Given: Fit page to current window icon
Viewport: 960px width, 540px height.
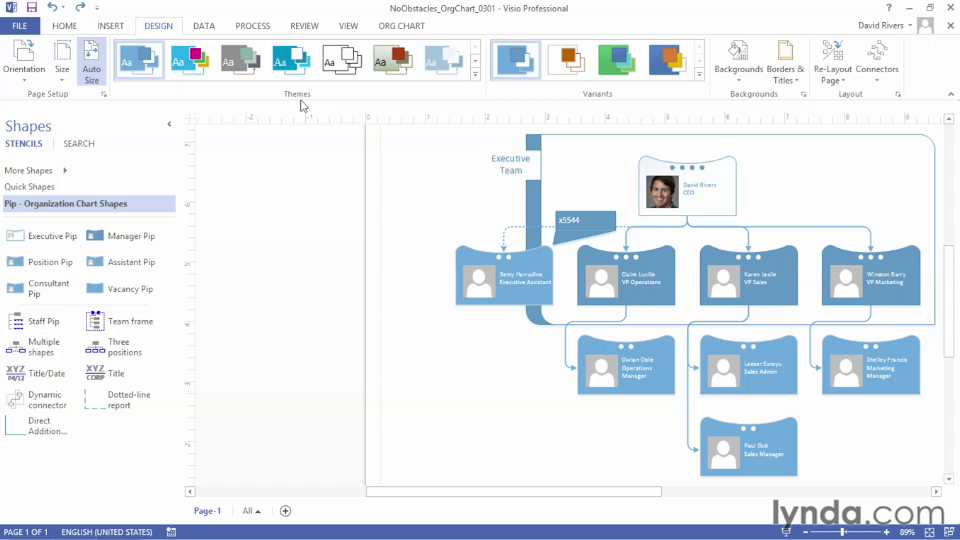Looking at the screenshot, I should click(x=929, y=532).
